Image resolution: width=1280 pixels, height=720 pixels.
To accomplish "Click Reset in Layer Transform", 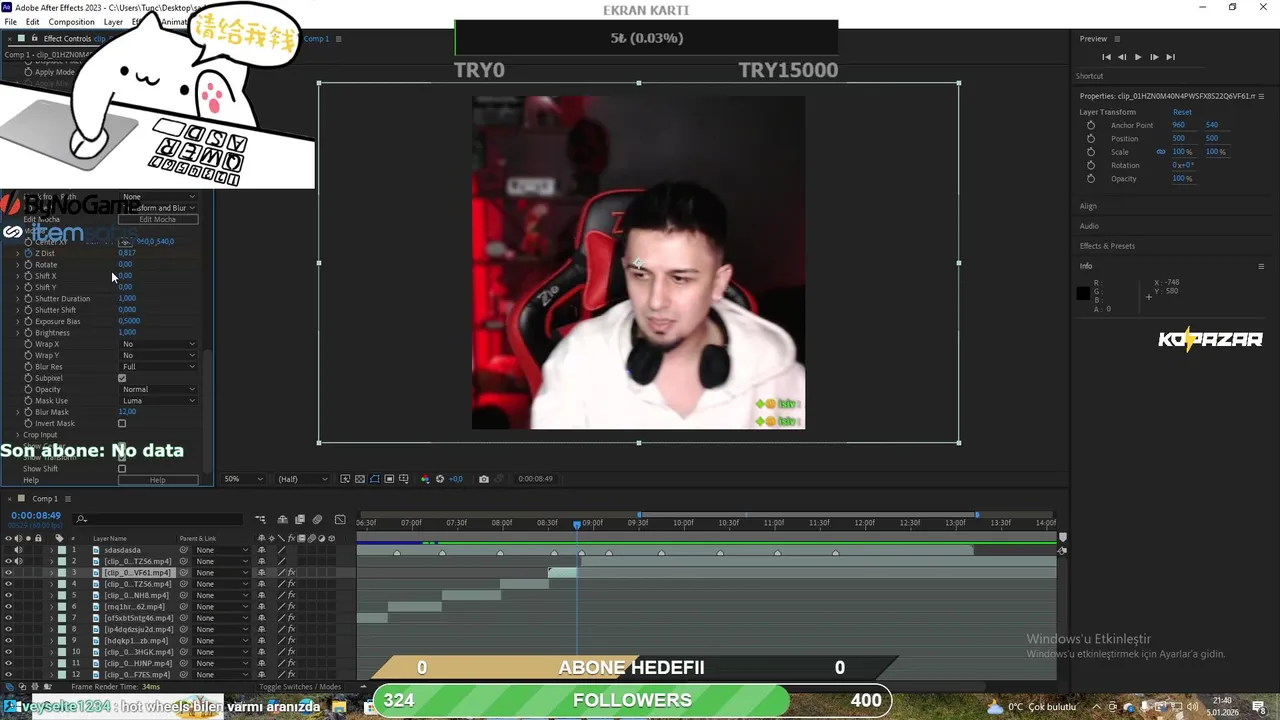I will click(1182, 112).
